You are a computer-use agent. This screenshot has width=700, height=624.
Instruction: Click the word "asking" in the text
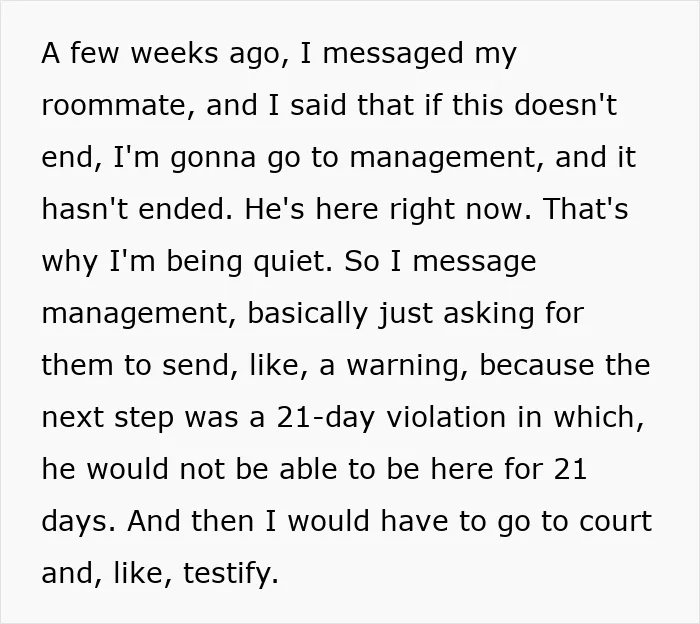(x=488, y=315)
